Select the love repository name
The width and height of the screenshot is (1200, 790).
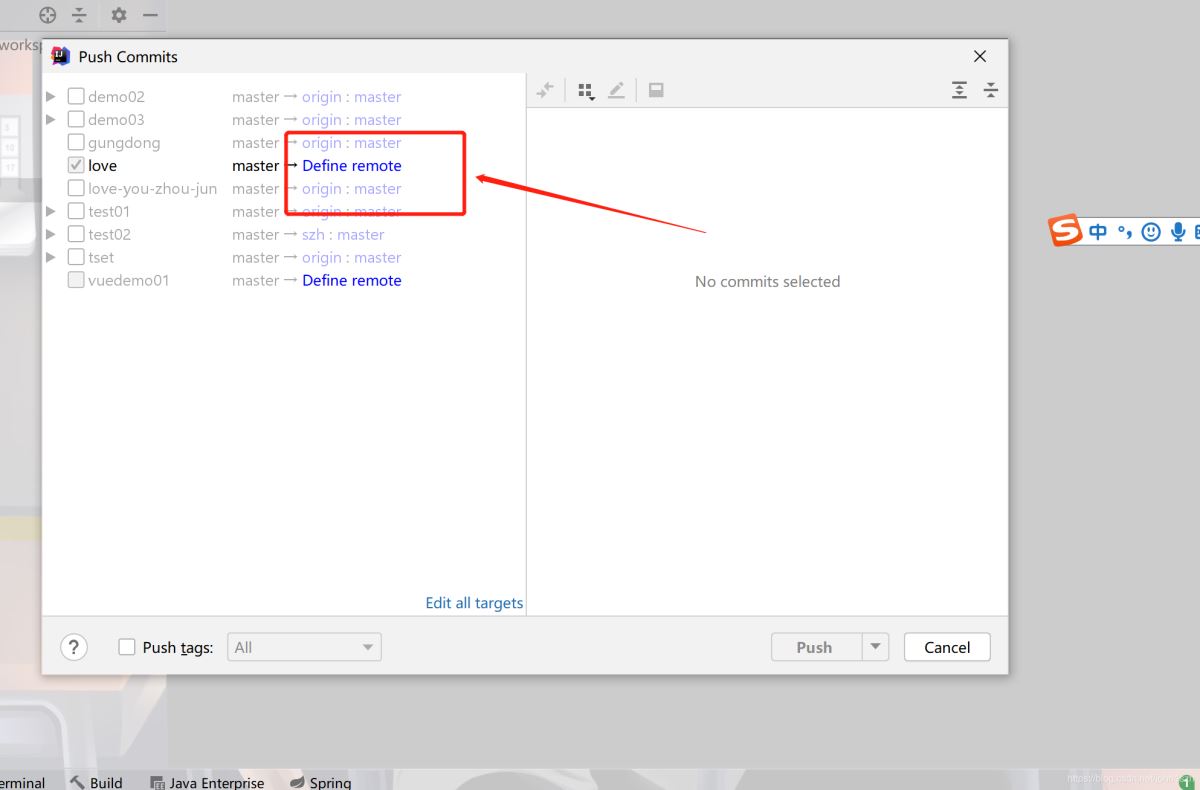(102, 166)
